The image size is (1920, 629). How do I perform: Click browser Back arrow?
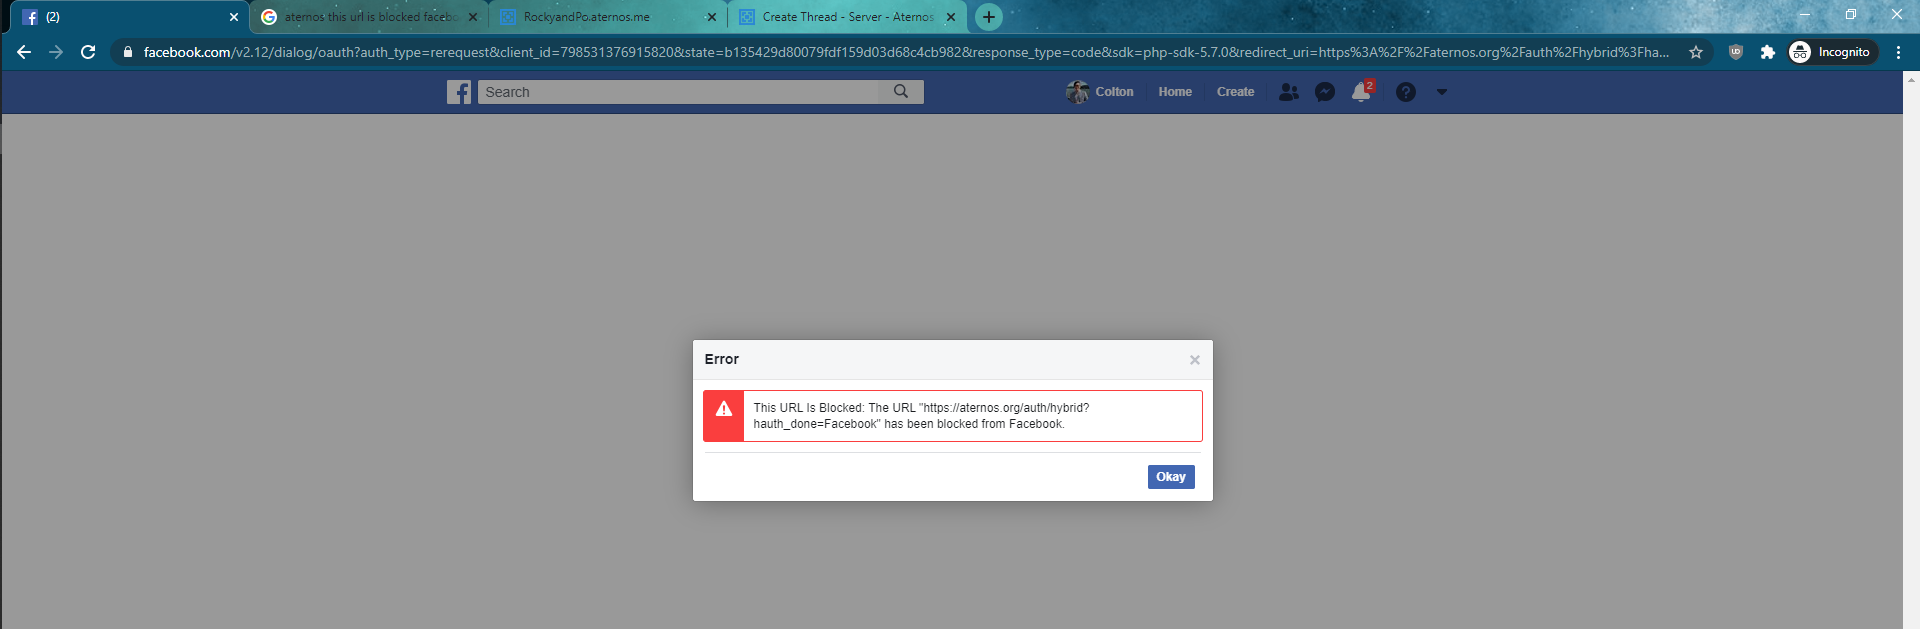pyautogui.click(x=24, y=52)
